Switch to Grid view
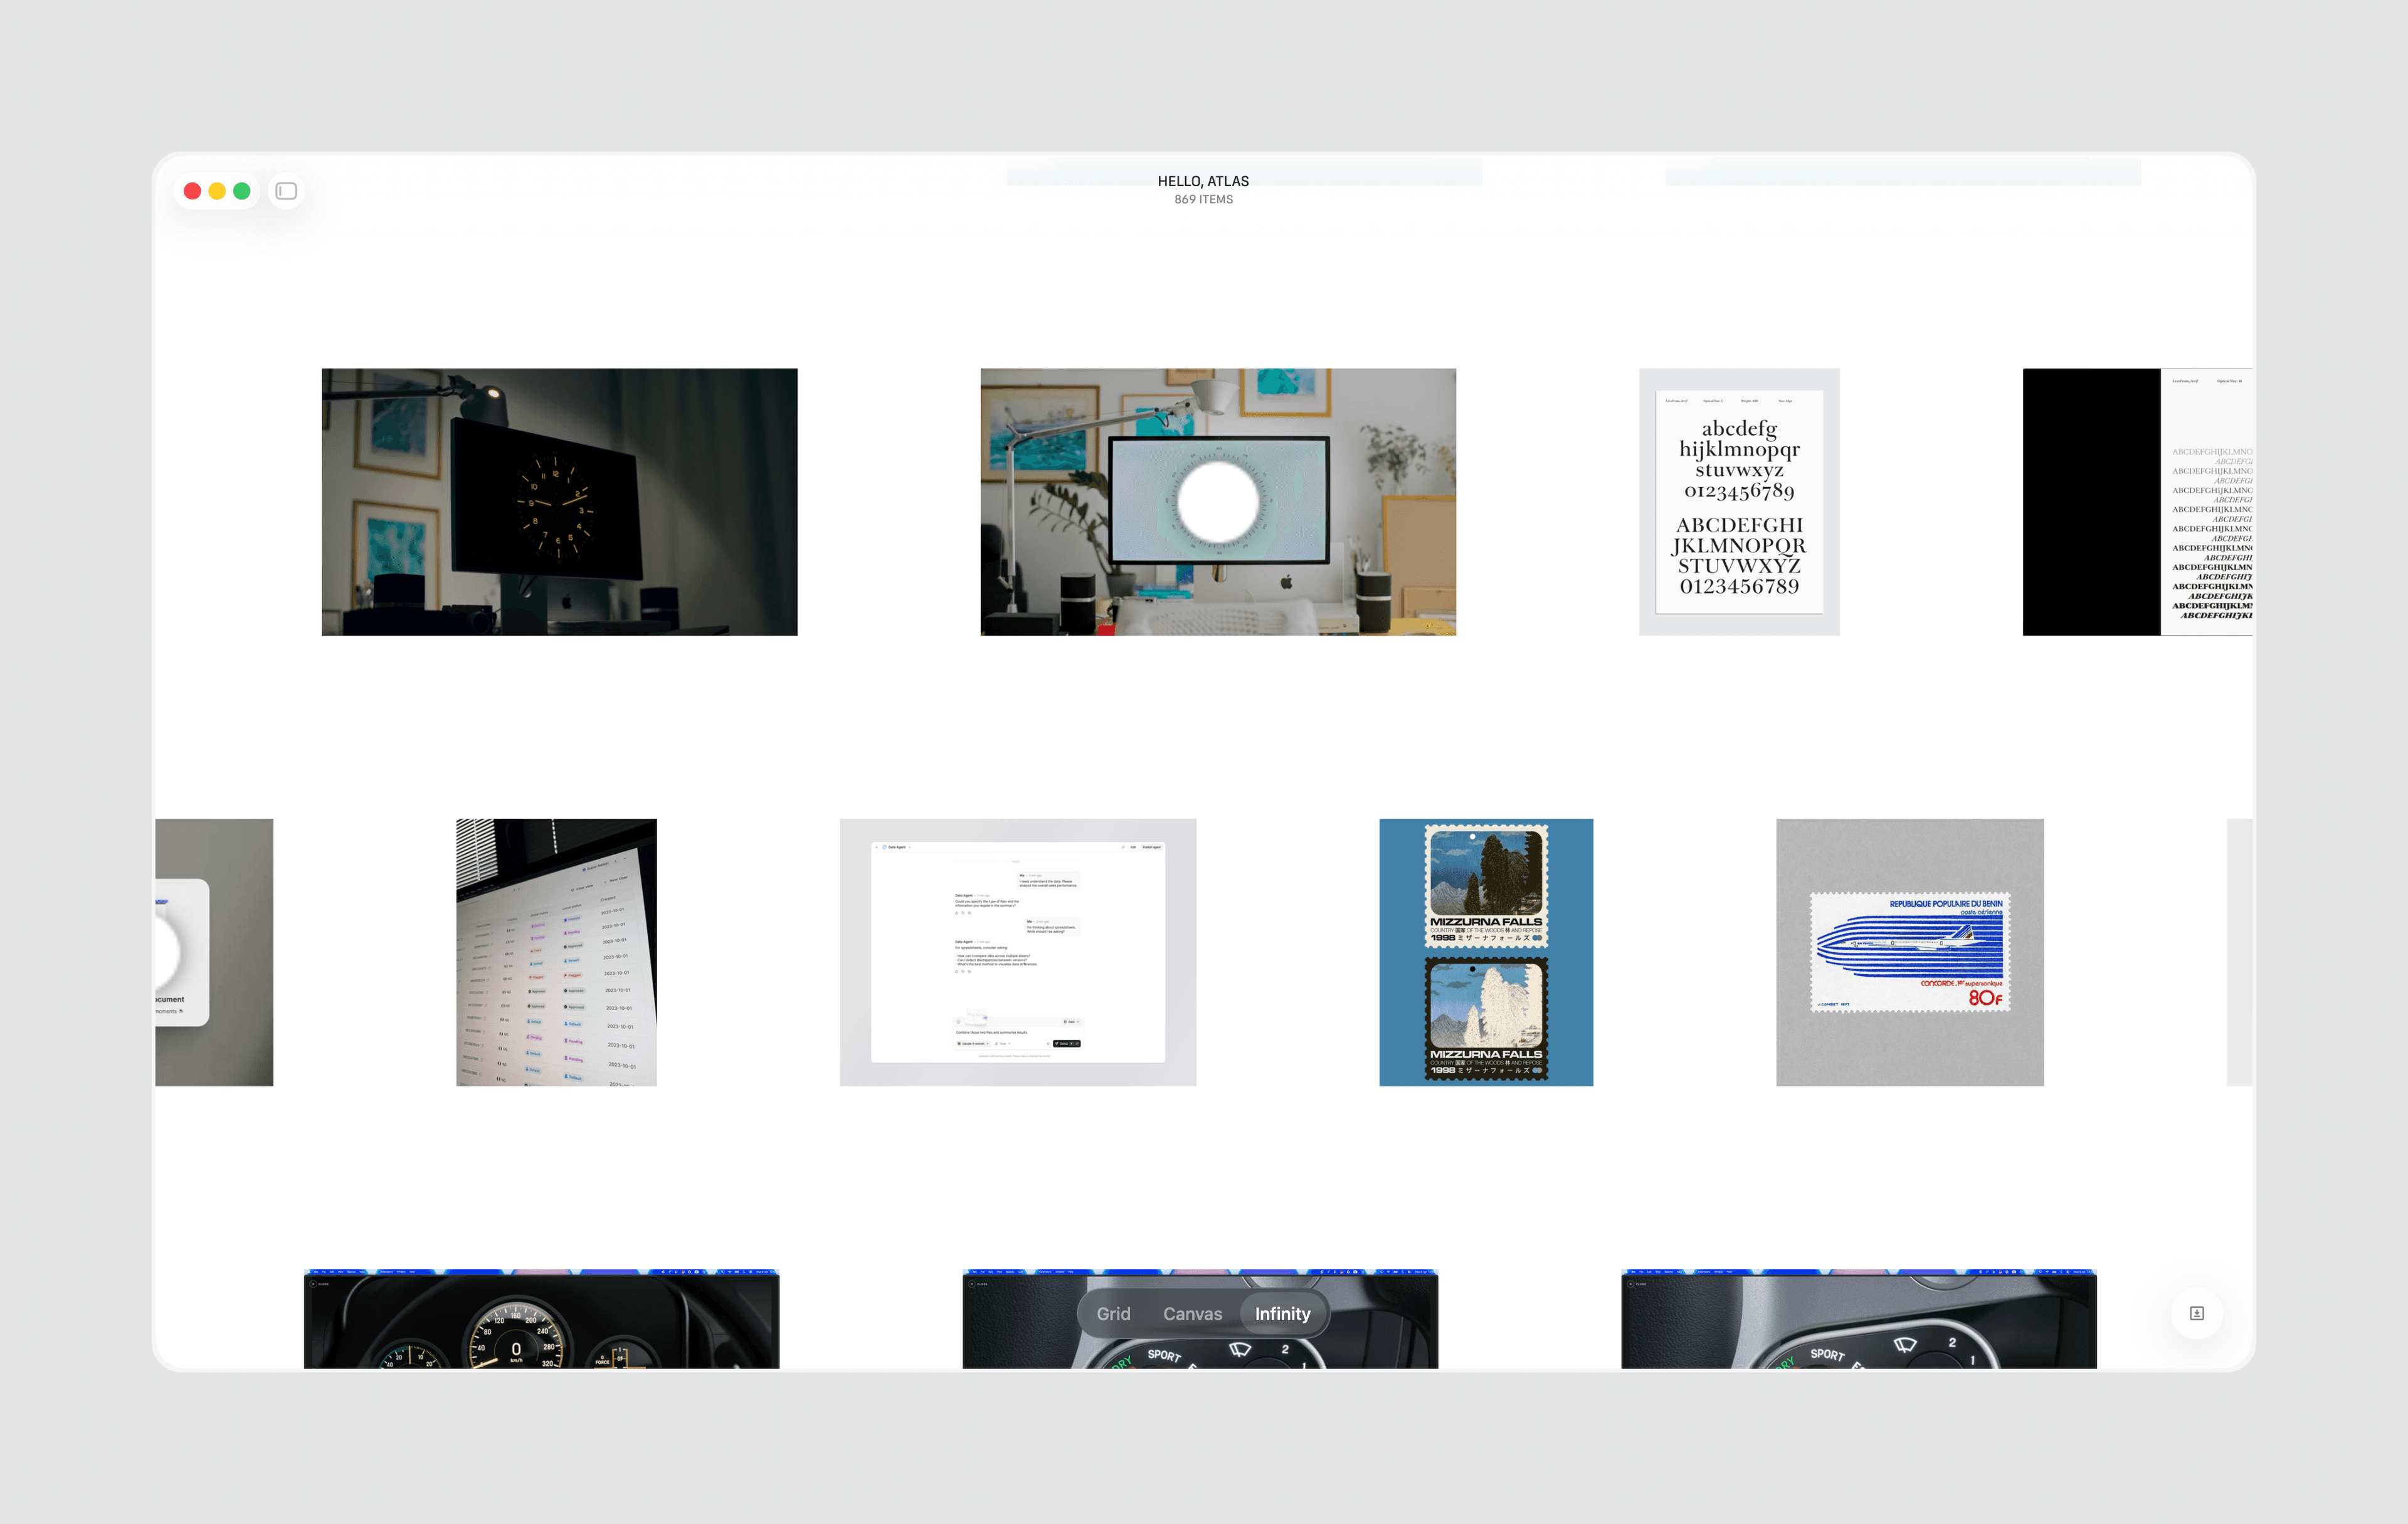The height and width of the screenshot is (1524, 2408). (x=1113, y=1314)
